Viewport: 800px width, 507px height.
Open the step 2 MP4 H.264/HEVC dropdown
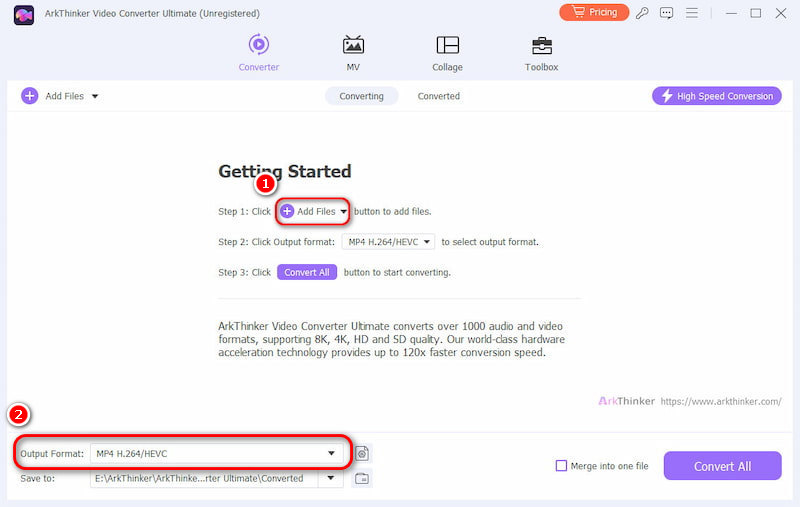pos(388,242)
